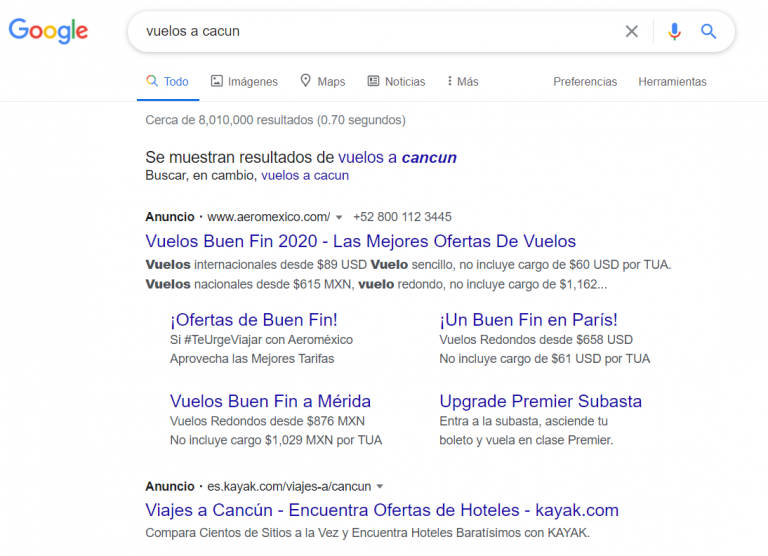The width and height of the screenshot is (768, 556).
Task: Open Preferencias settings
Action: point(585,82)
